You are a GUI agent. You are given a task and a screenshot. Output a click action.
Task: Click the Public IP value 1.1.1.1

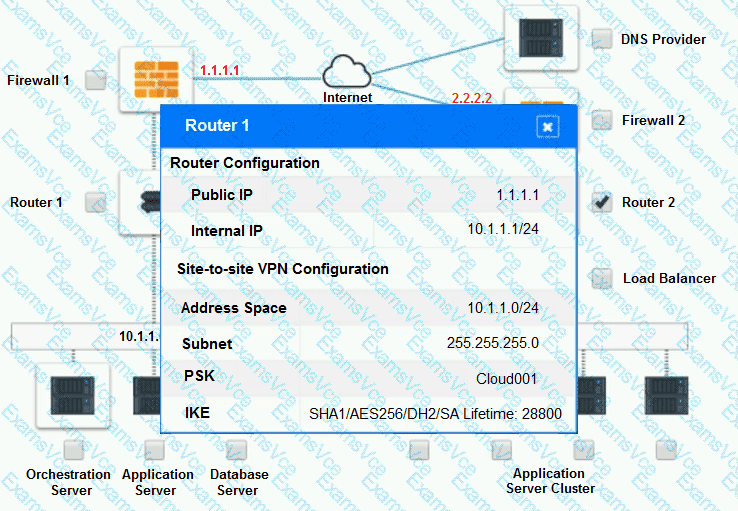[x=517, y=194]
